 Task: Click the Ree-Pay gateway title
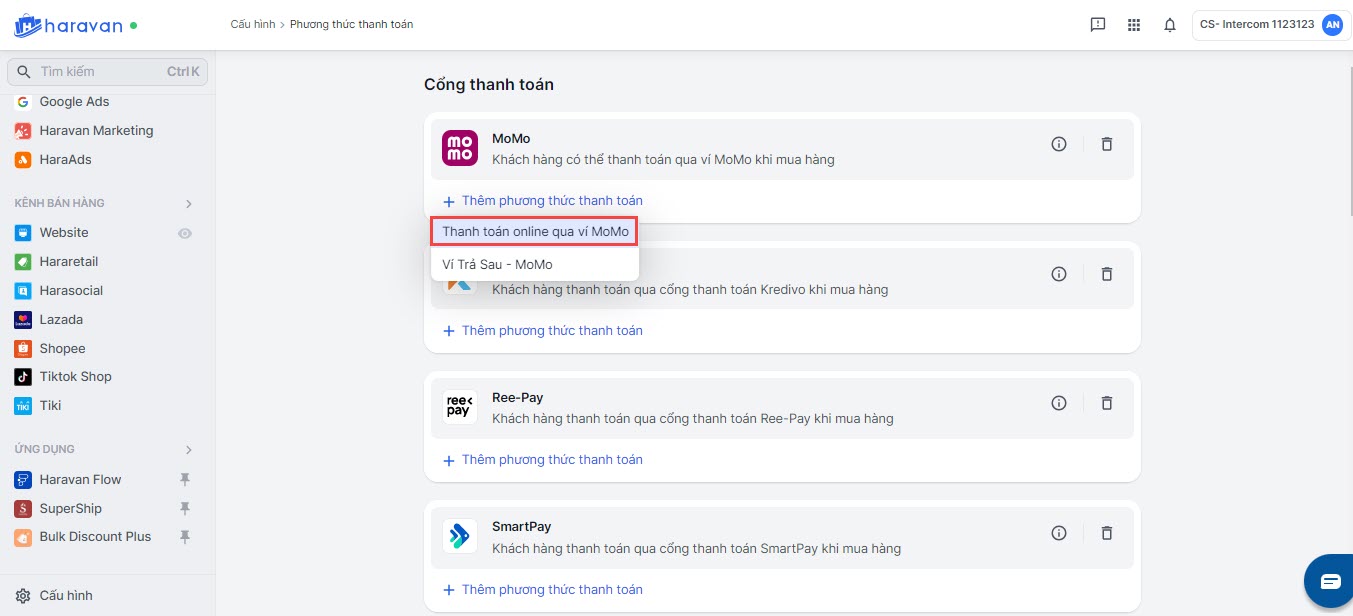(518, 398)
